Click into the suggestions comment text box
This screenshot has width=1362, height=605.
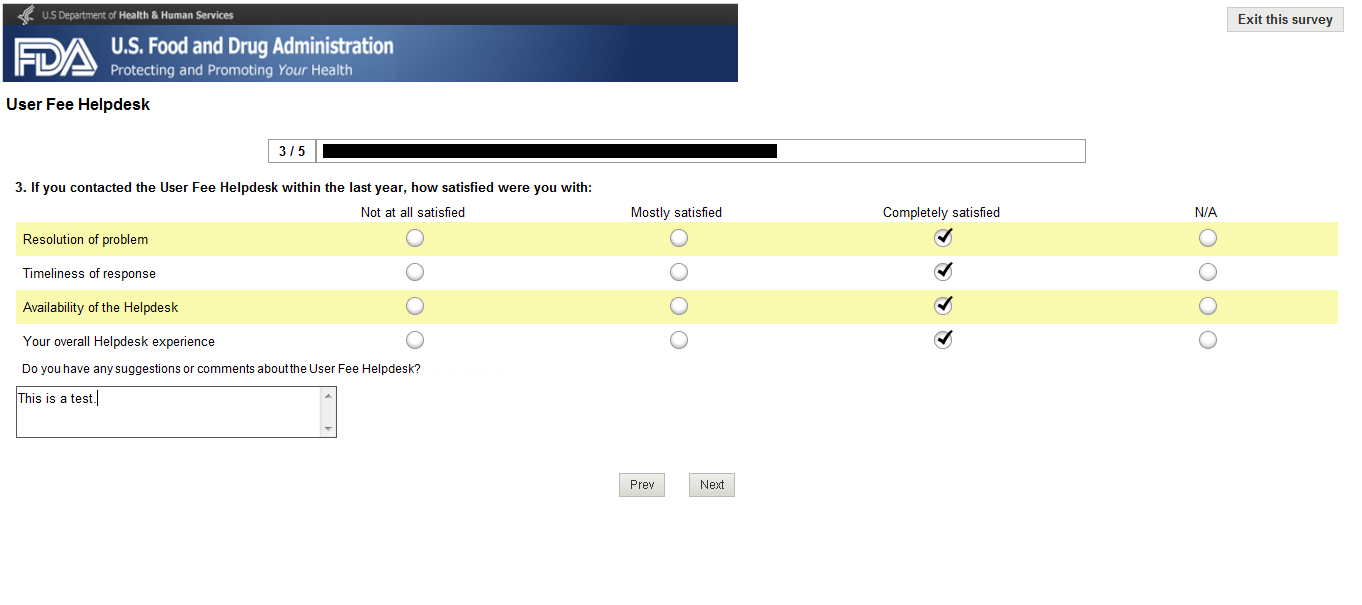click(x=170, y=412)
